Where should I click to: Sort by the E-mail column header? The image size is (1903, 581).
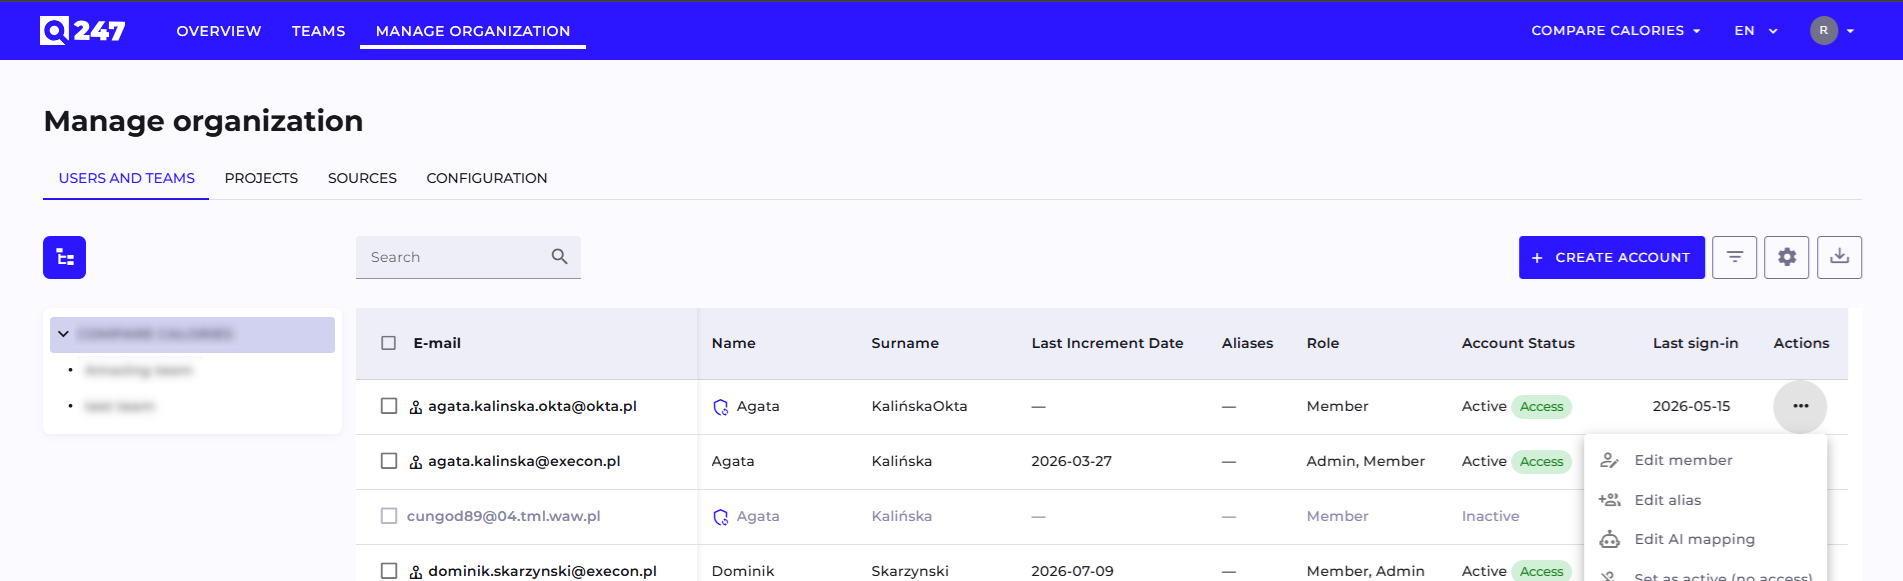pyautogui.click(x=437, y=343)
